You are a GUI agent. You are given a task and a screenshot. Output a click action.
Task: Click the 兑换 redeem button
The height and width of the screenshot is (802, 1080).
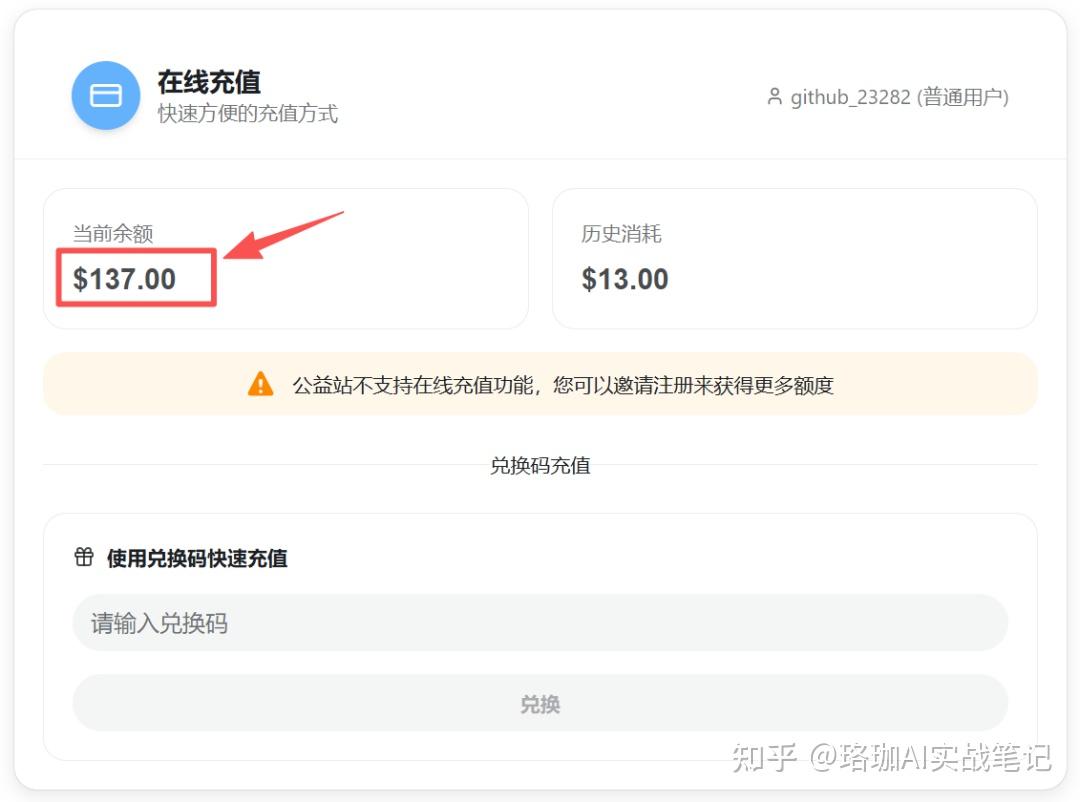pyautogui.click(x=540, y=703)
